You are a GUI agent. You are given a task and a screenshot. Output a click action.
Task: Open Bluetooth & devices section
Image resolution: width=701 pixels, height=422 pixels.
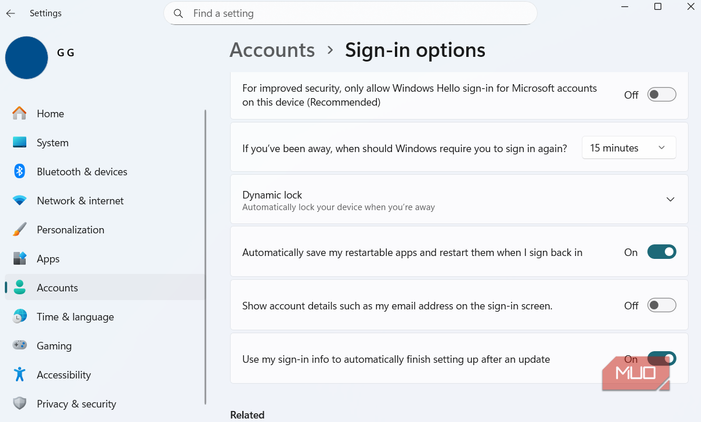click(x=105, y=172)
